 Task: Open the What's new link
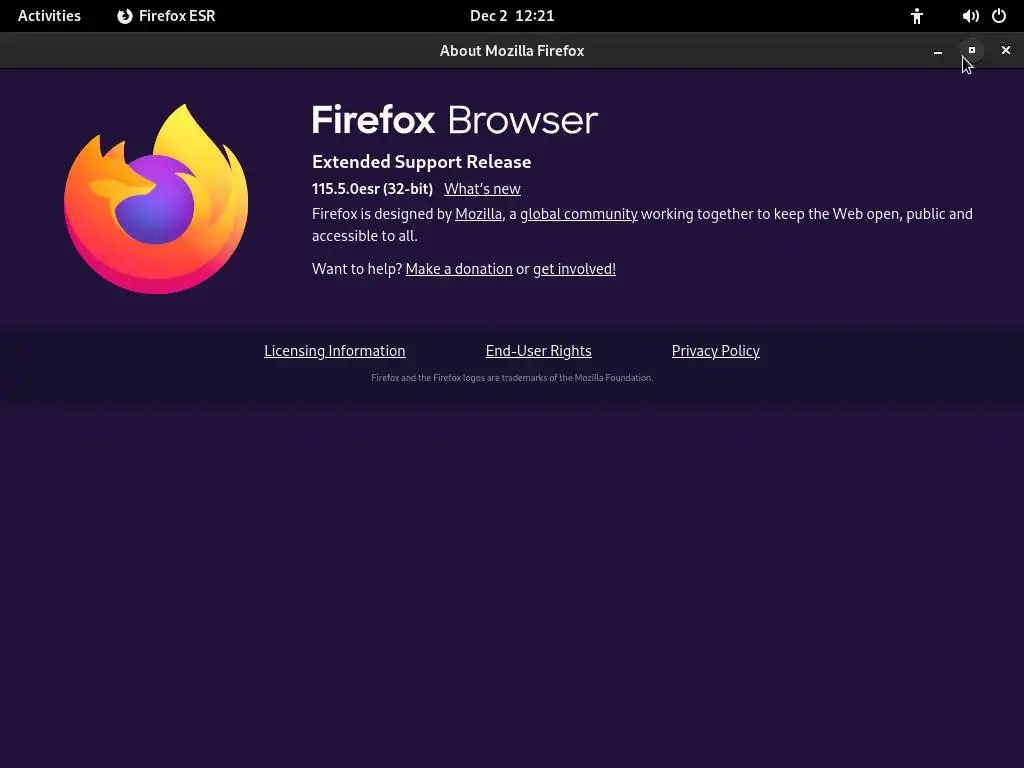click(x=482, y=189)
